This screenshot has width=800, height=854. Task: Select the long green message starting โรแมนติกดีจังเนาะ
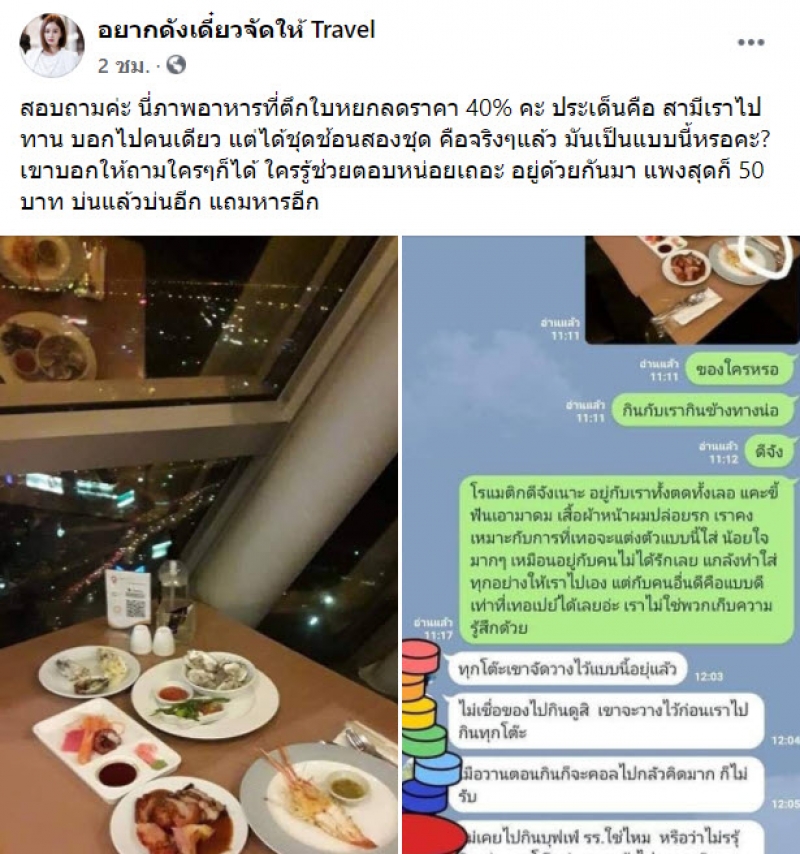(x=625, y=559)
